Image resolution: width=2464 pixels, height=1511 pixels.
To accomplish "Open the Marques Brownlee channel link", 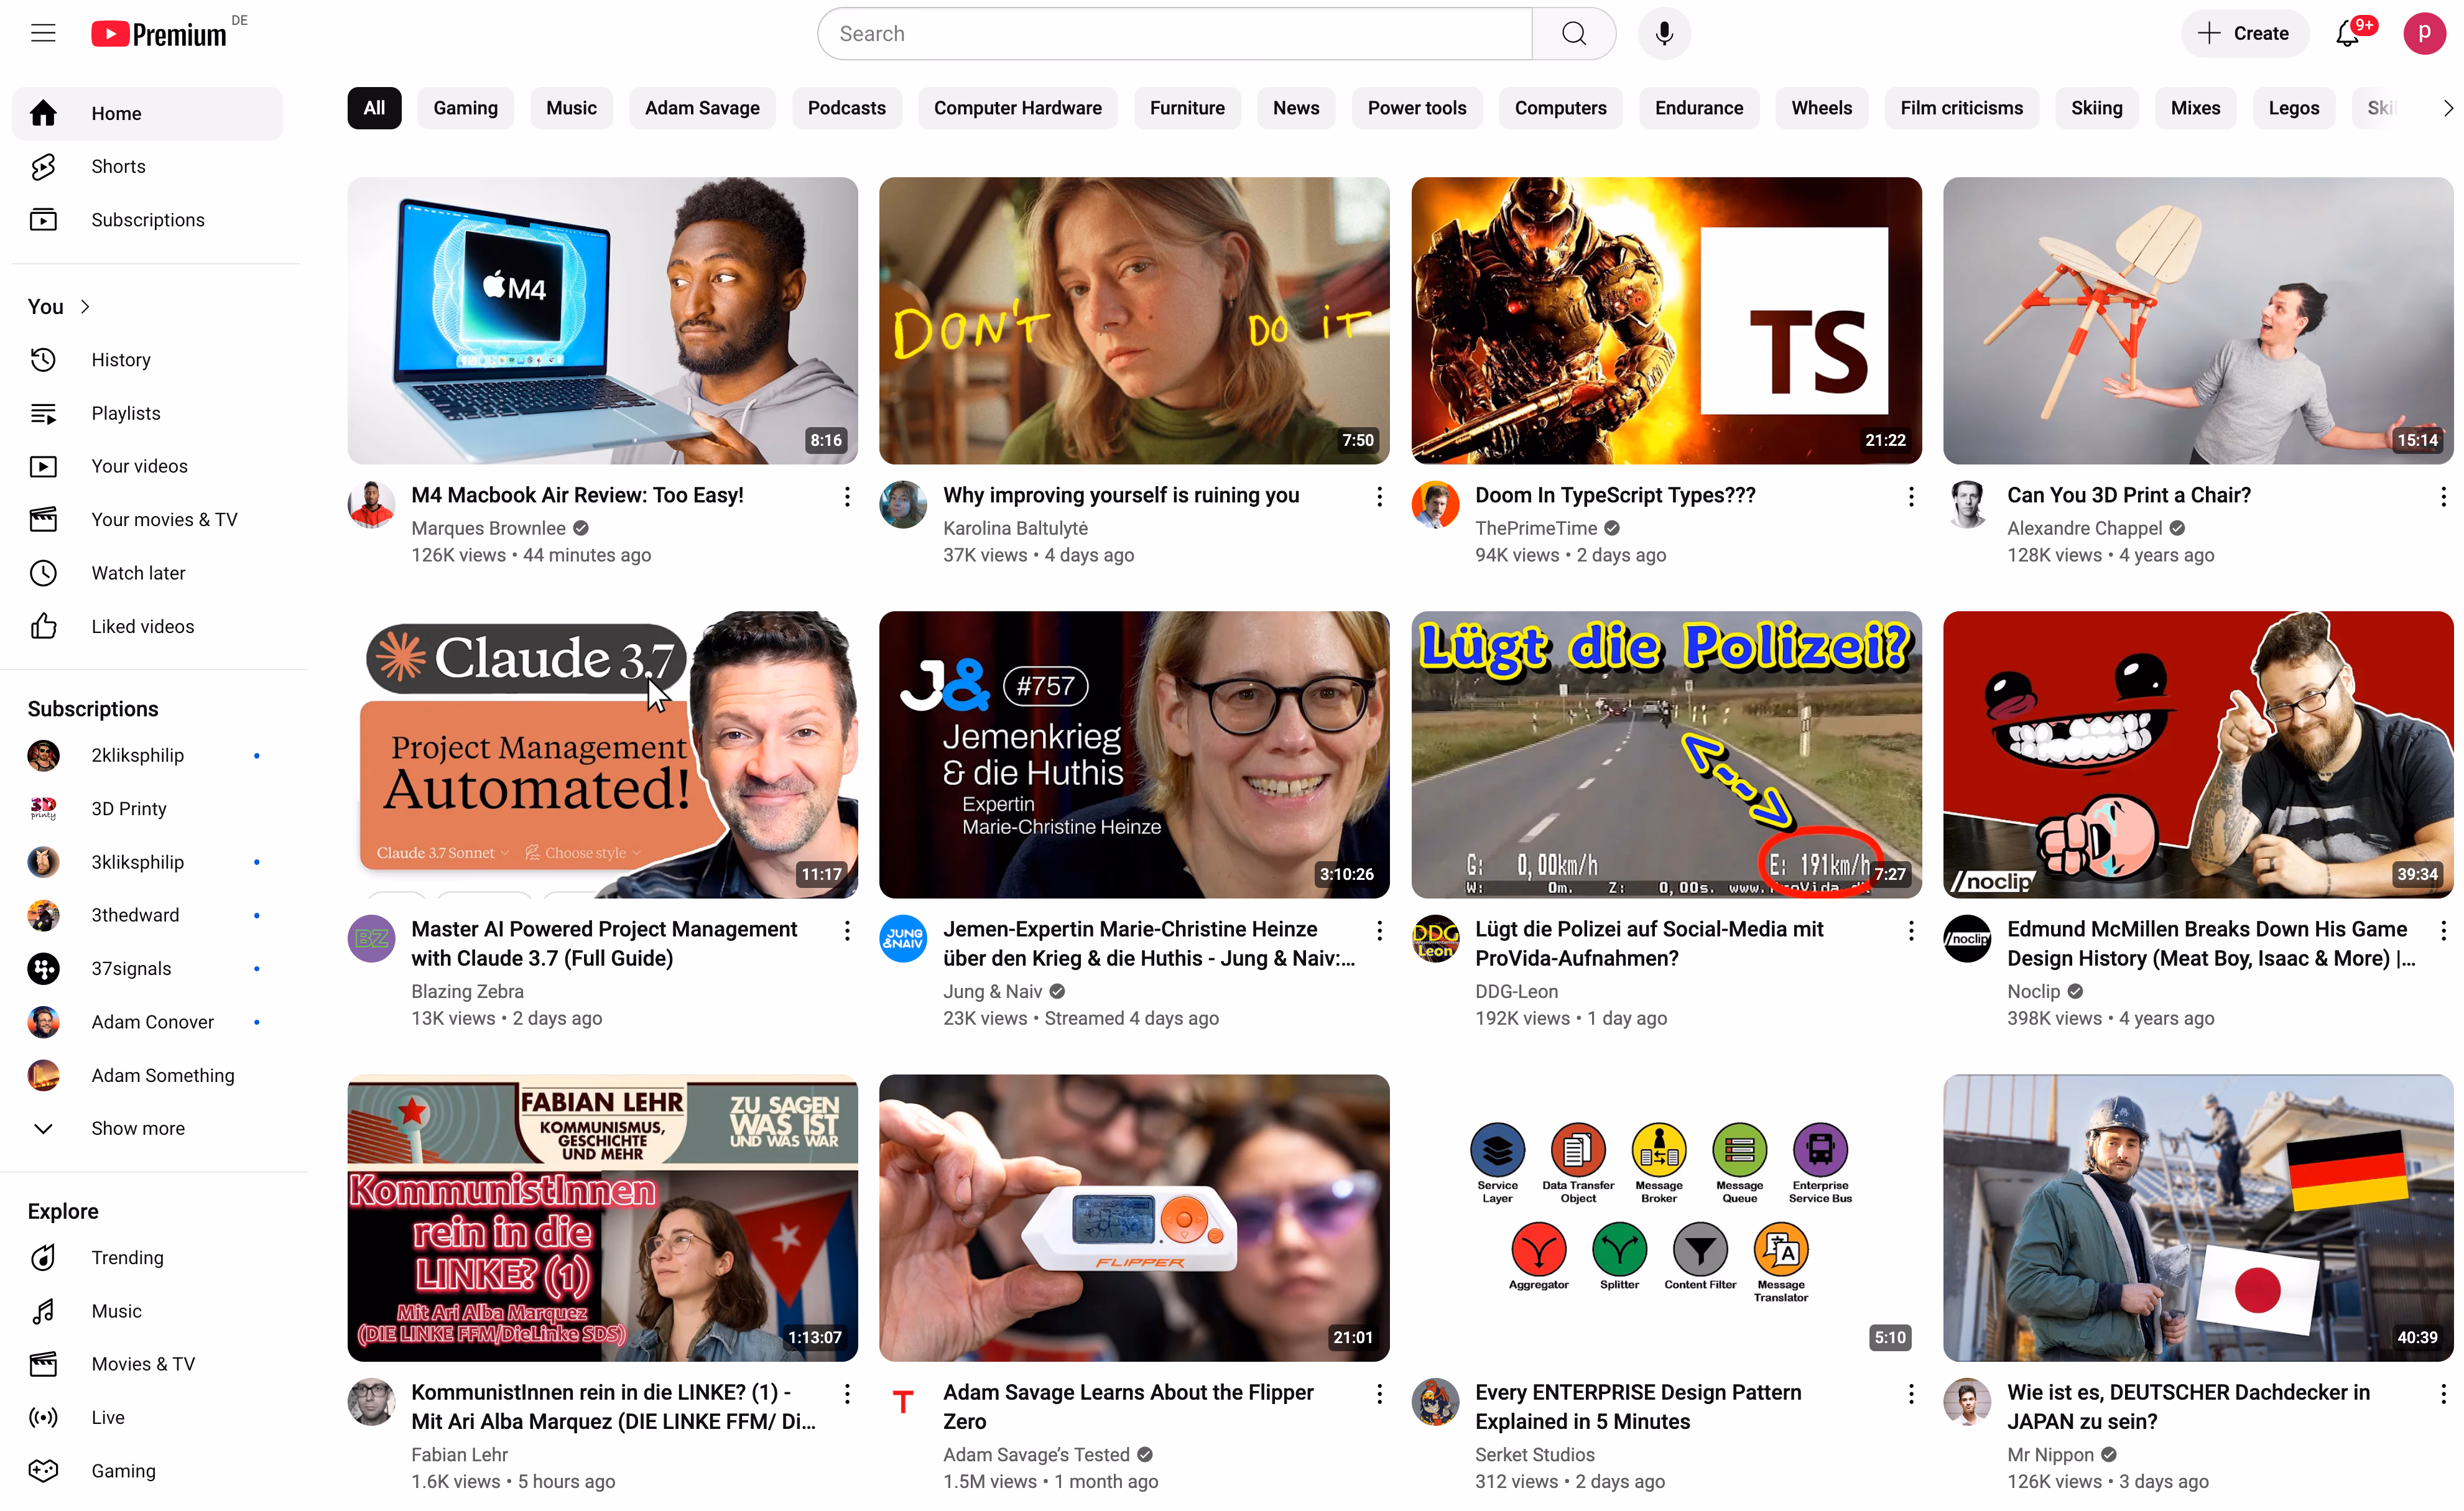I will click(x=488, y=528).
